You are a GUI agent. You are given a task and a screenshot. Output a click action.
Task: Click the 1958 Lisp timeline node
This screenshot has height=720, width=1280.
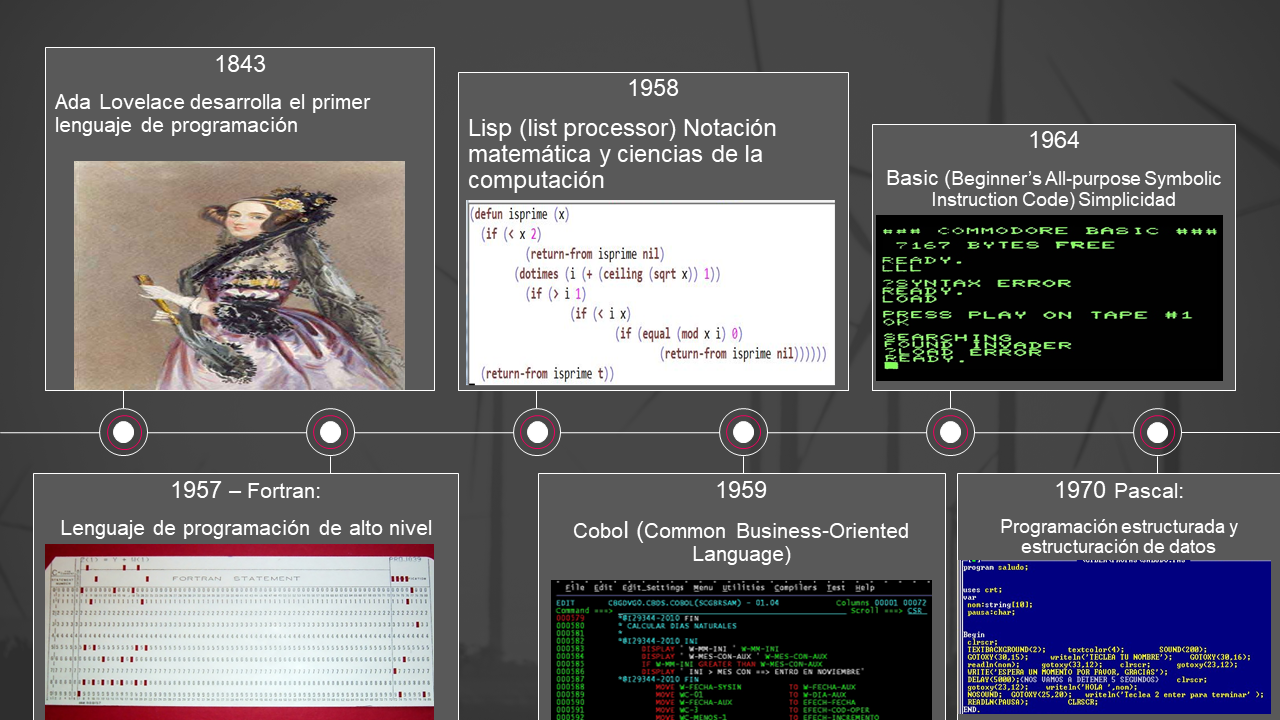tap(538, 432)
